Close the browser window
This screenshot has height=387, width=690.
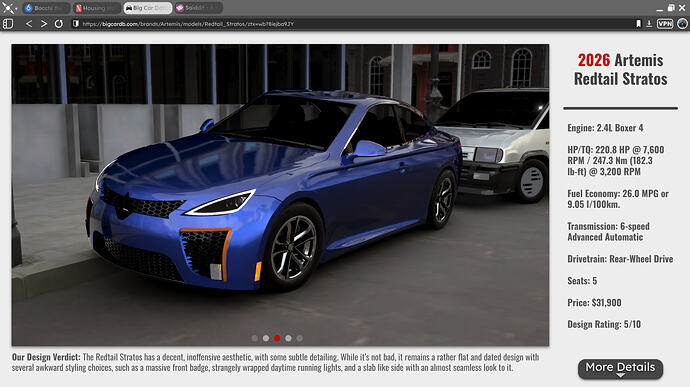[682, 8]
